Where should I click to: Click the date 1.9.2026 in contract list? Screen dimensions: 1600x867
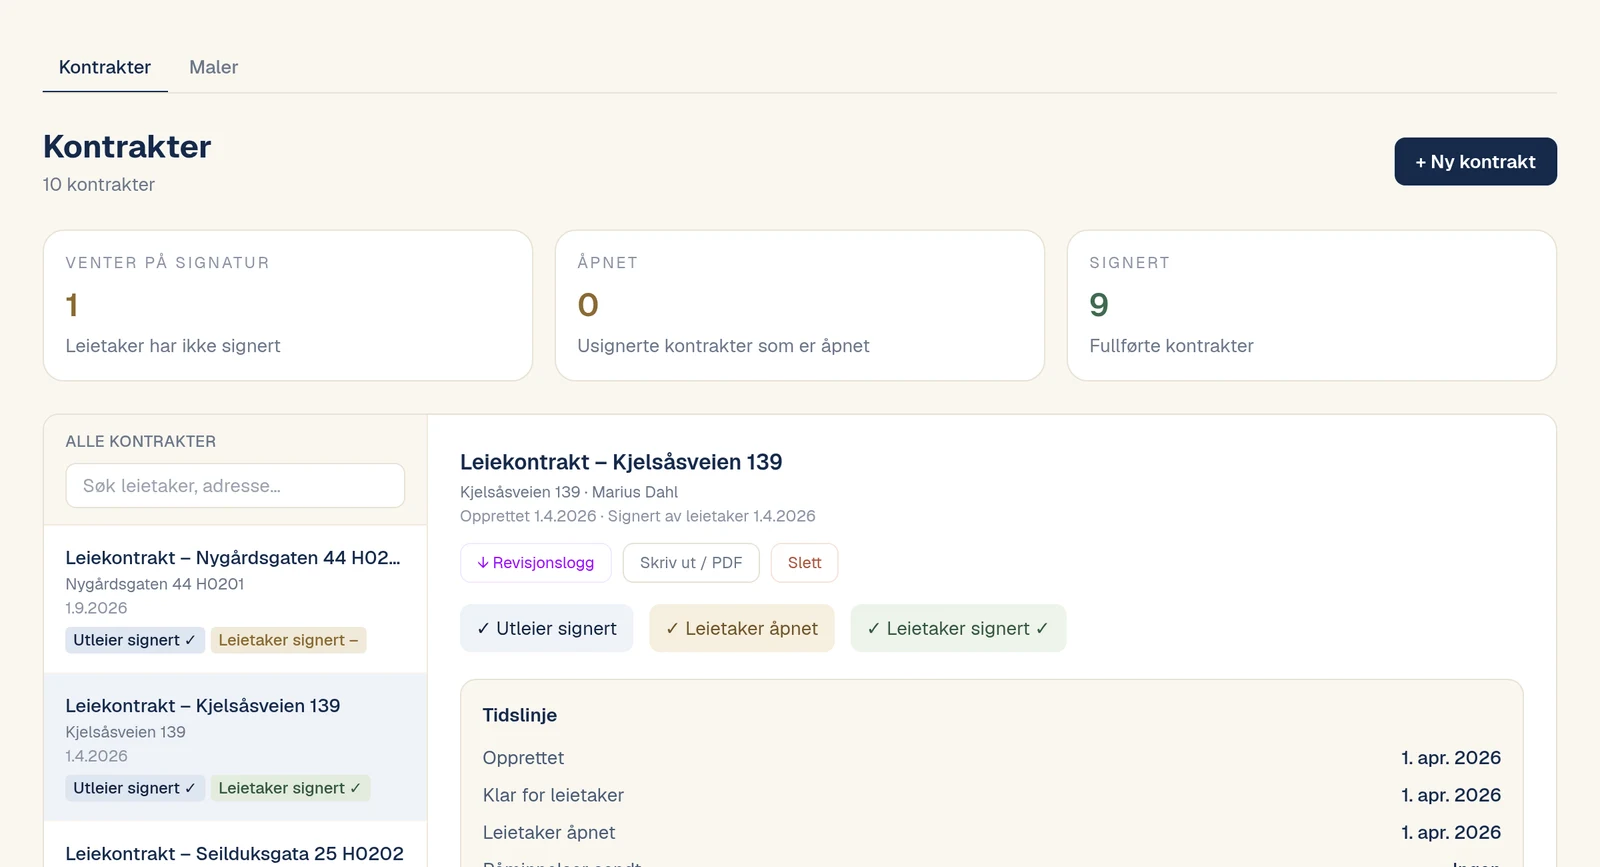pos(97,608)
